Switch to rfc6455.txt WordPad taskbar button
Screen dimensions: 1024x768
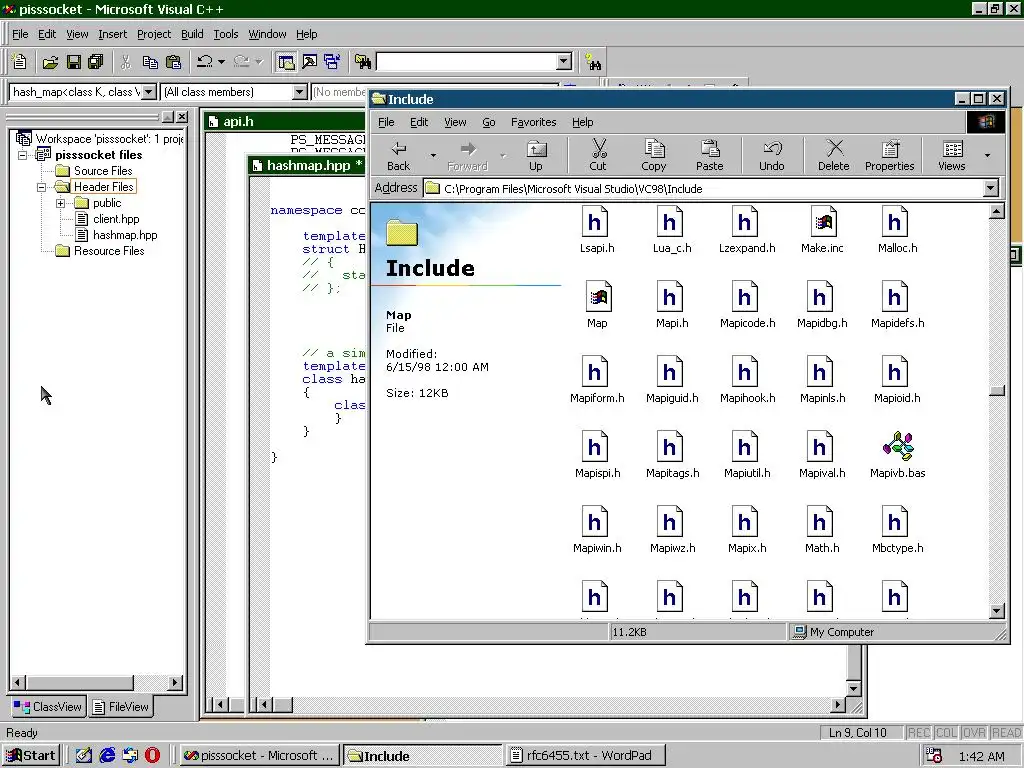[x=586, y=756]
